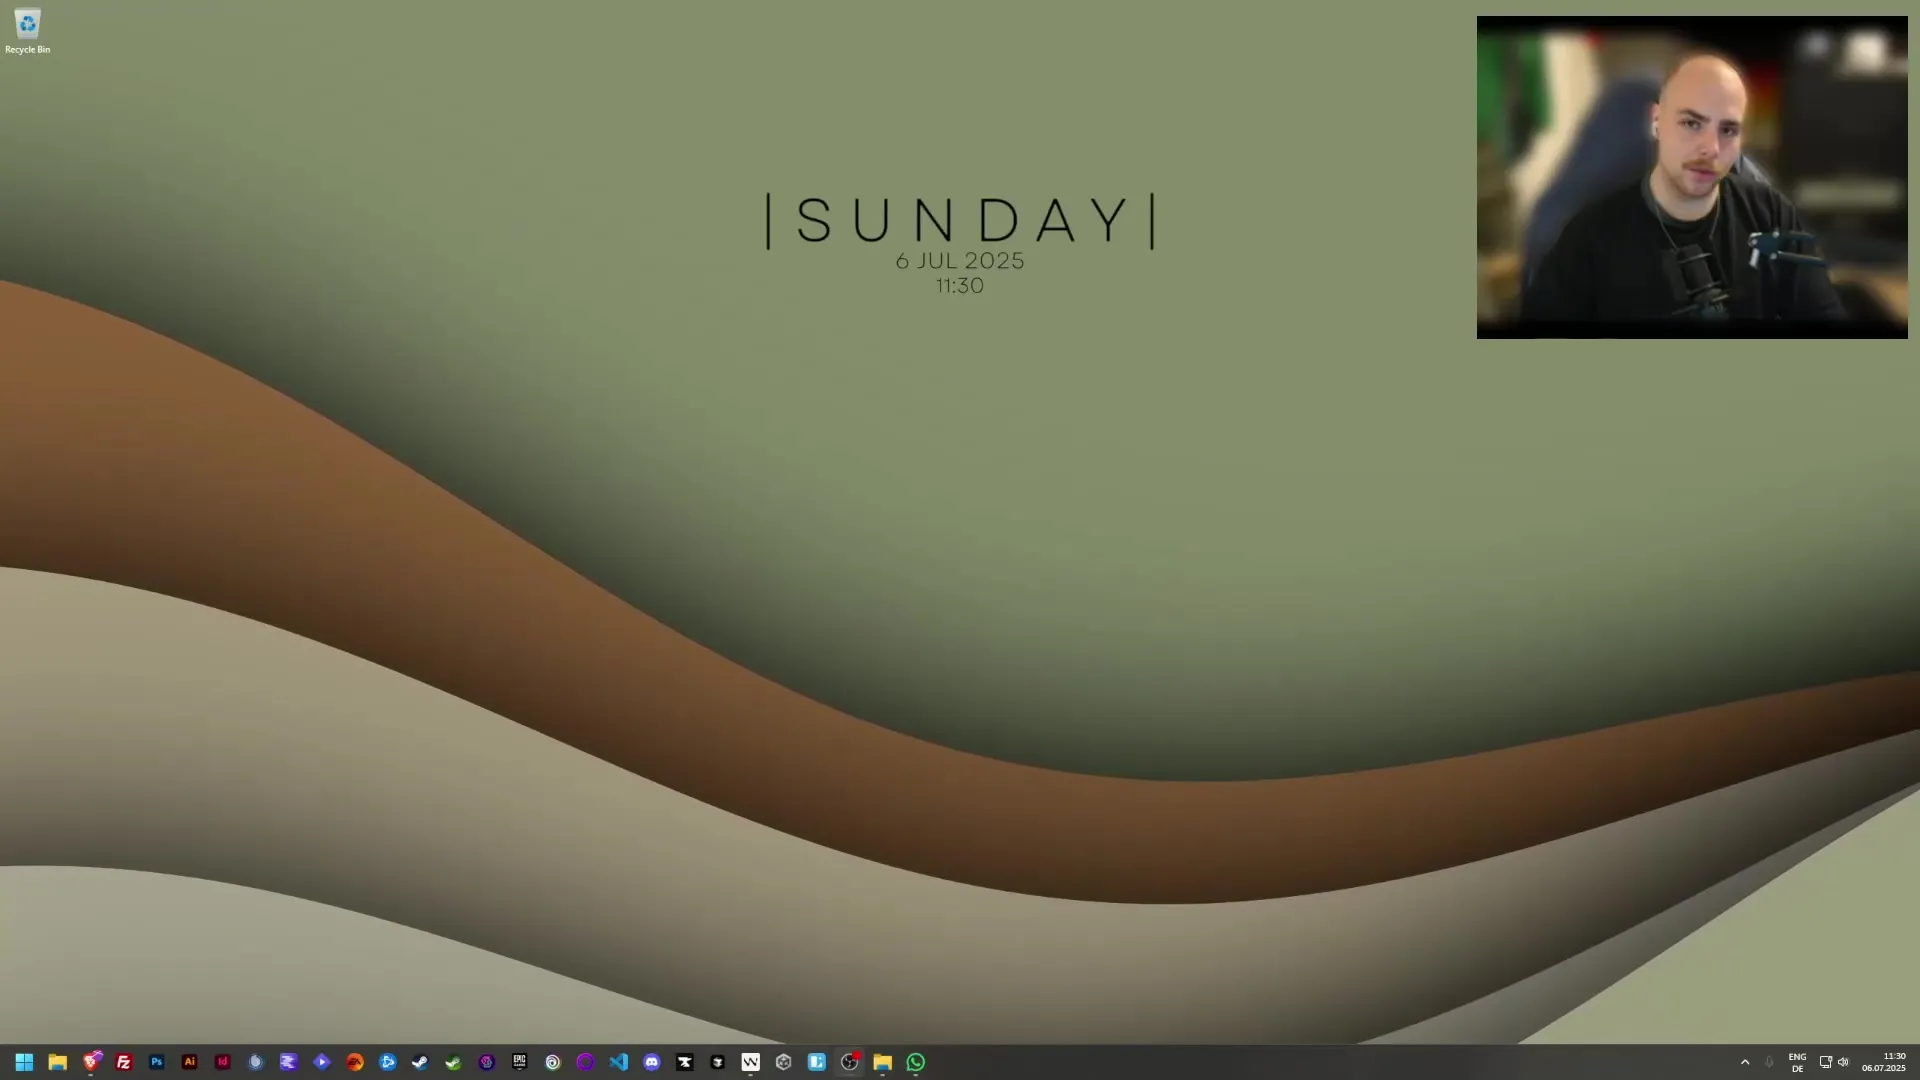
Task: Open Epic Games Launcher in the taskbar
Action: [519, 1062]
